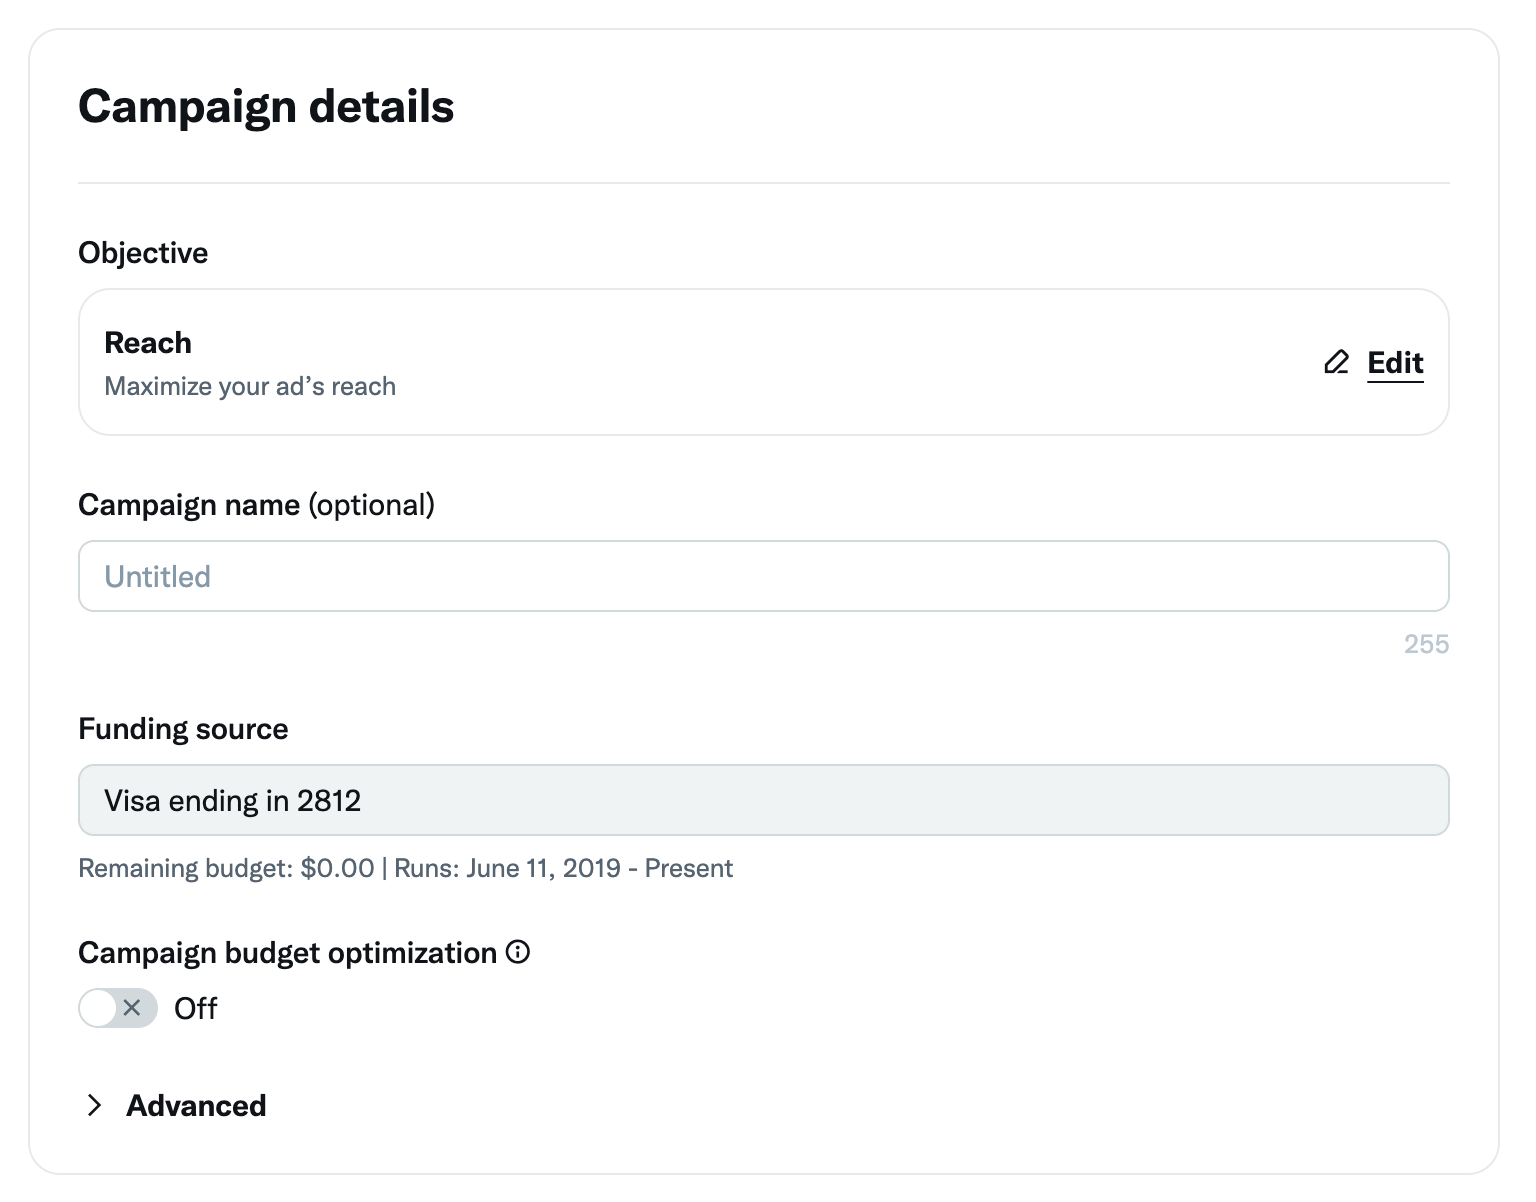The width and height of the screenshot is (1536, 1202).
Task: Click the Advanced section label
Action: click(196, 1105)
